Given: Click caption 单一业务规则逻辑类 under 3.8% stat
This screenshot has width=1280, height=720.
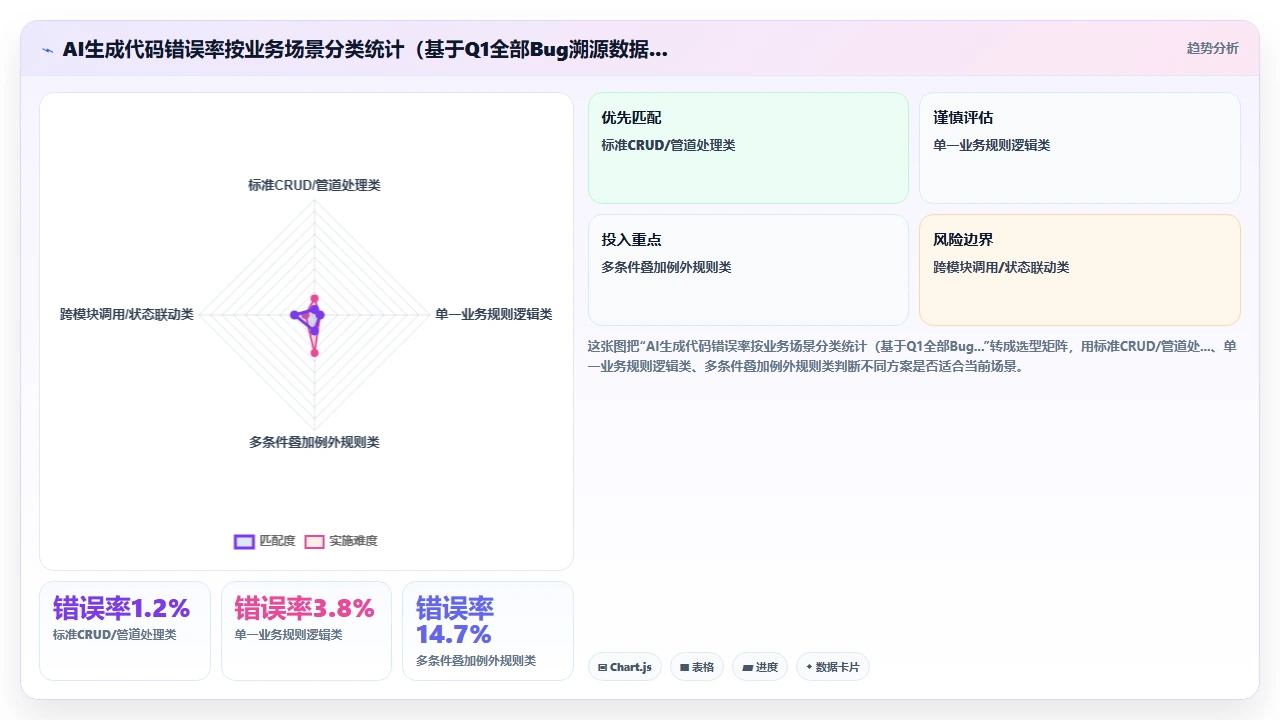Looking at the screenshot, I should (x=288, y=635).
